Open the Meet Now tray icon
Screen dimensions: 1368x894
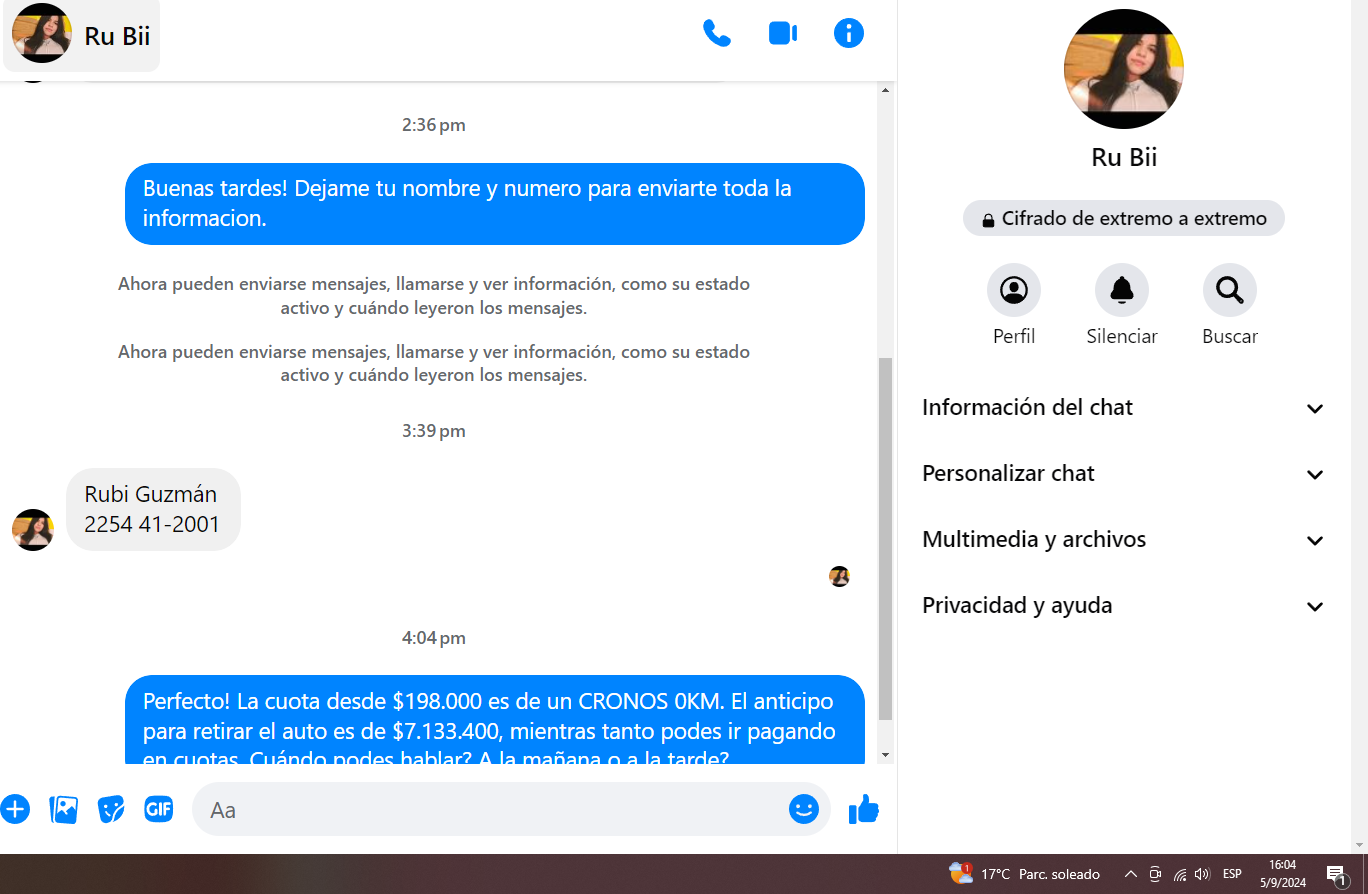1155,874
